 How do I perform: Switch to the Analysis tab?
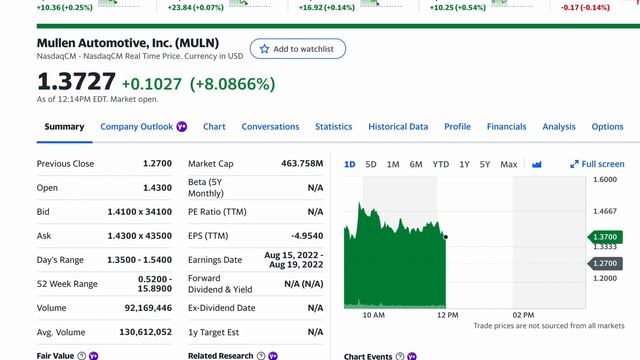559,127
